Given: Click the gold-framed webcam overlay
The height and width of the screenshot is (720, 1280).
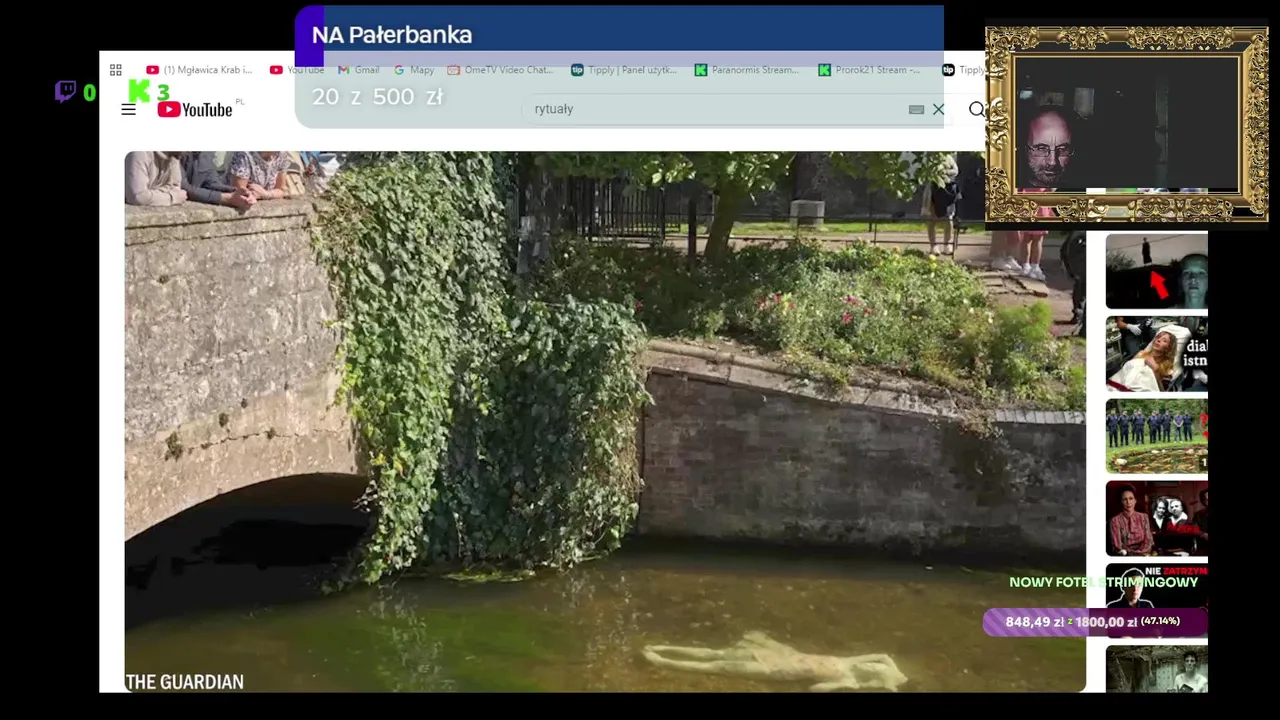Looking at the screenshot, I should coord(1127,124).
